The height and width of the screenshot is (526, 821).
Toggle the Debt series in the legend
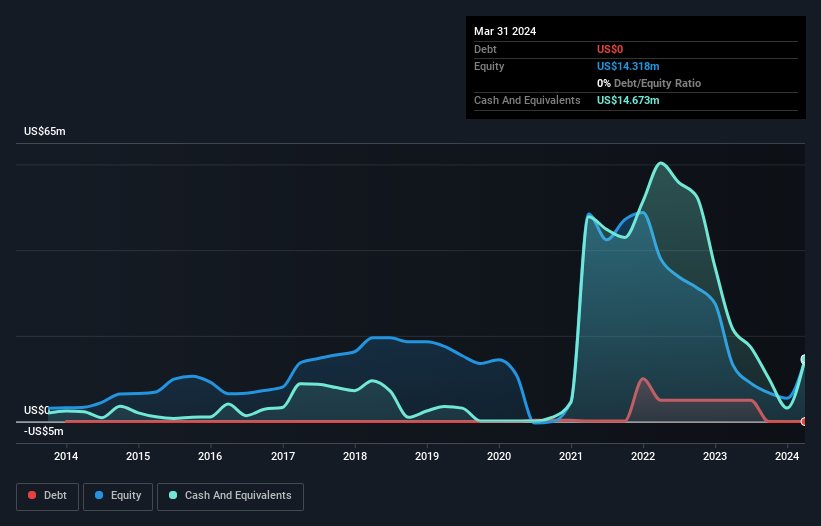click(47, 495)
